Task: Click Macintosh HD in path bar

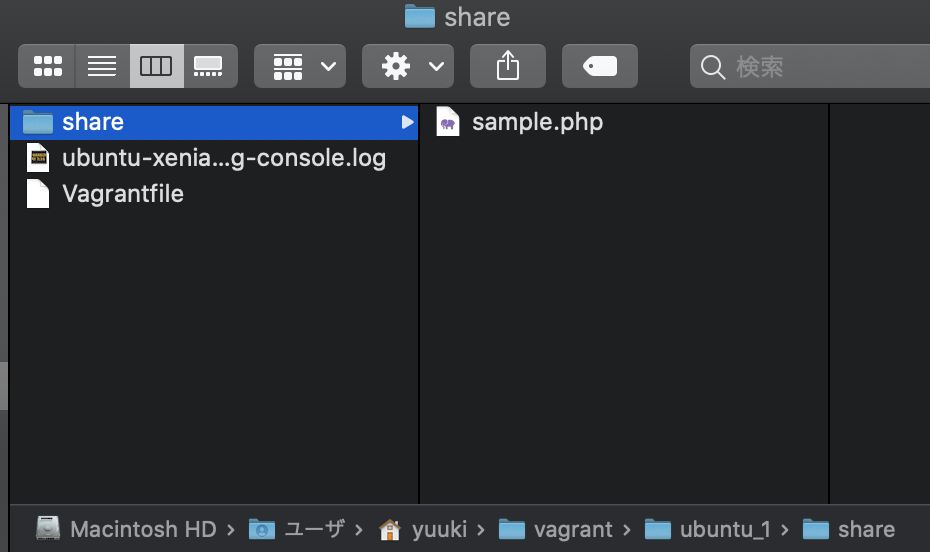Action: [x=141, y=529]
